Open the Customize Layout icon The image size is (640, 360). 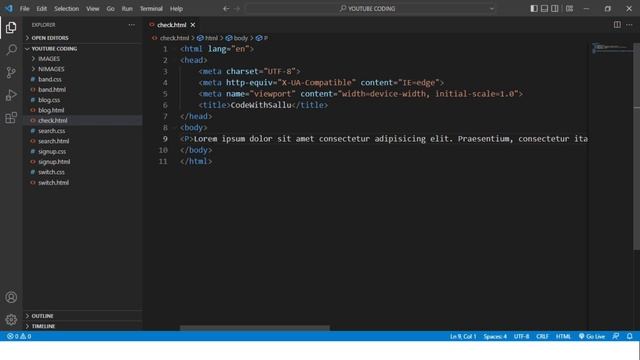coord(569,9)
